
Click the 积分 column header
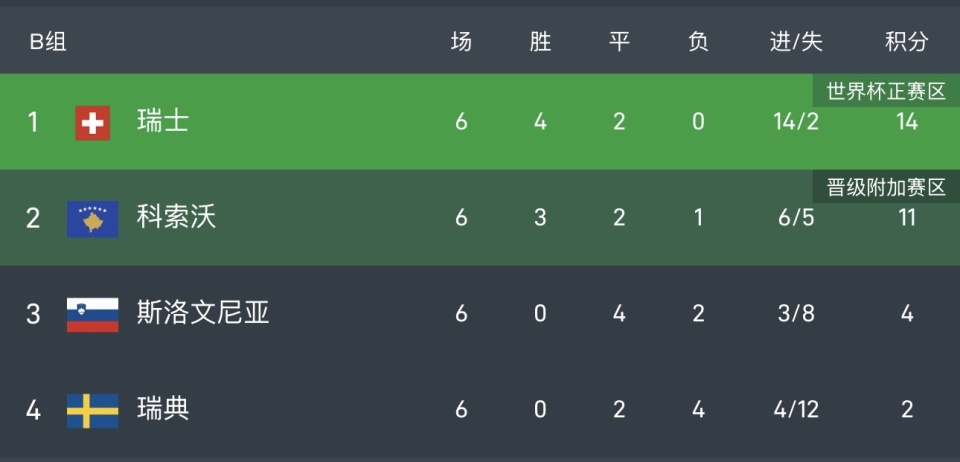[906, 42]
